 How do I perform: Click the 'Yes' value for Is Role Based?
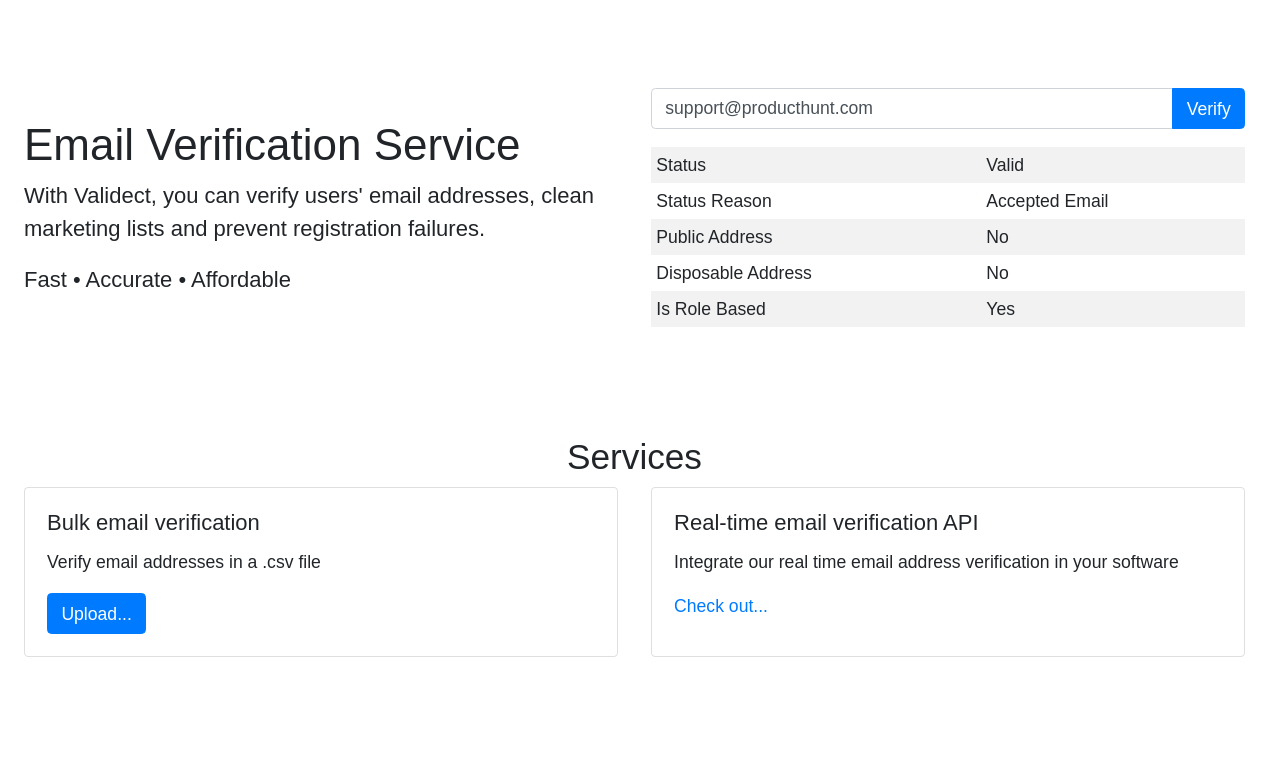[x=1000, y=309]
